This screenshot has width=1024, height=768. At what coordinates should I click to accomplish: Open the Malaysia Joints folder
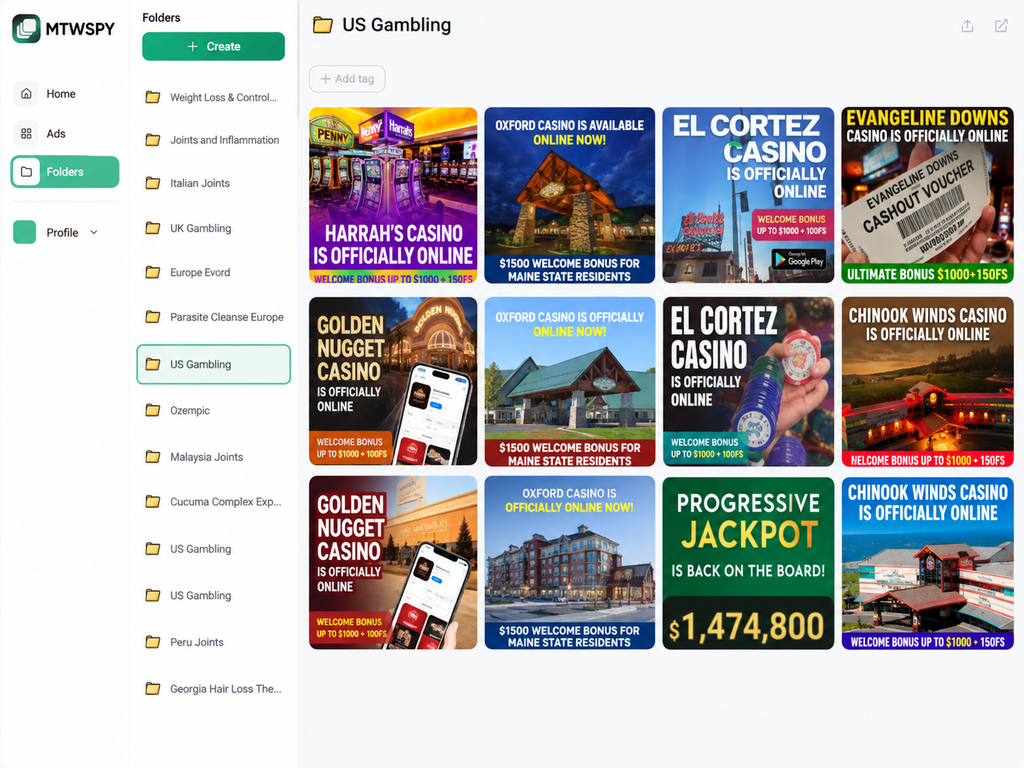pos(214,456)
